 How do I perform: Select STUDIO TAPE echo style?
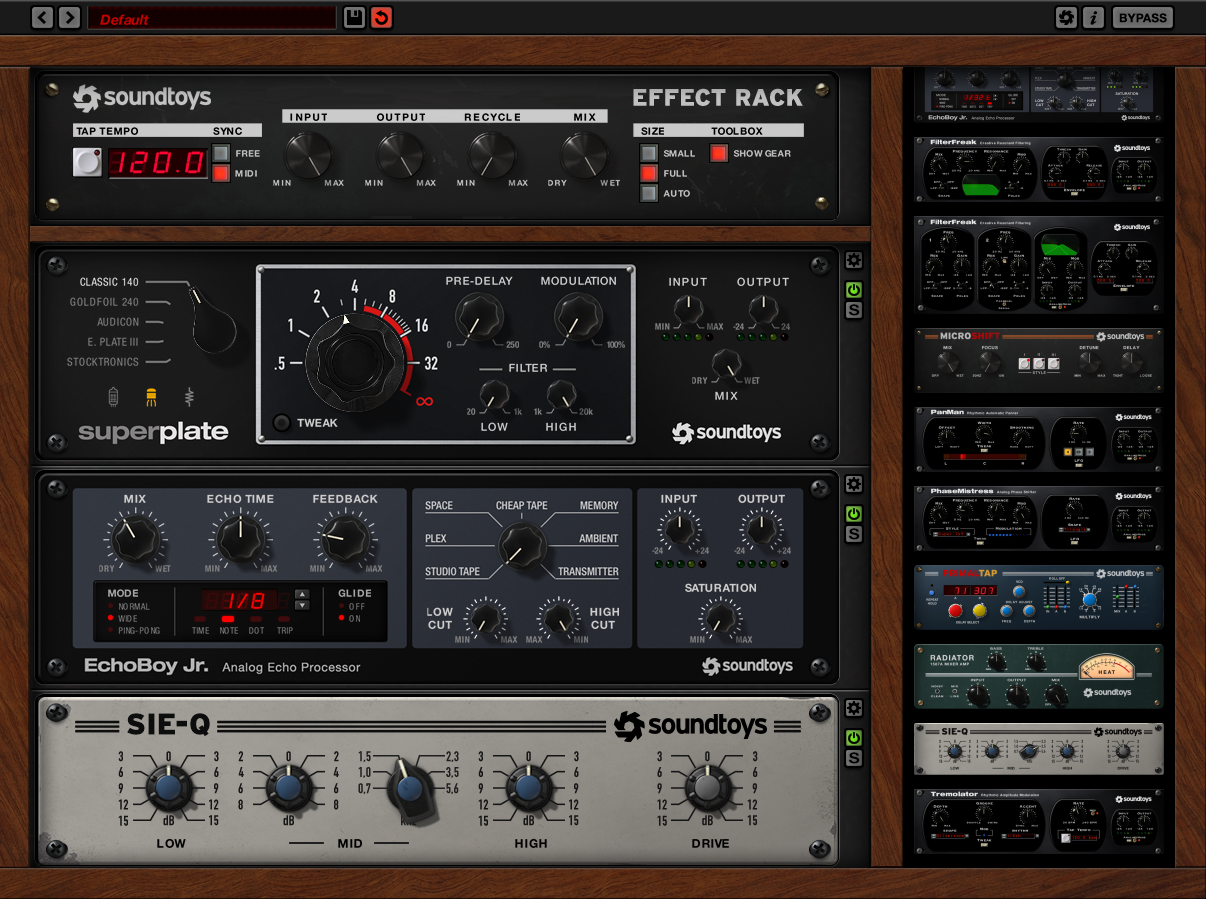point(452,572)
